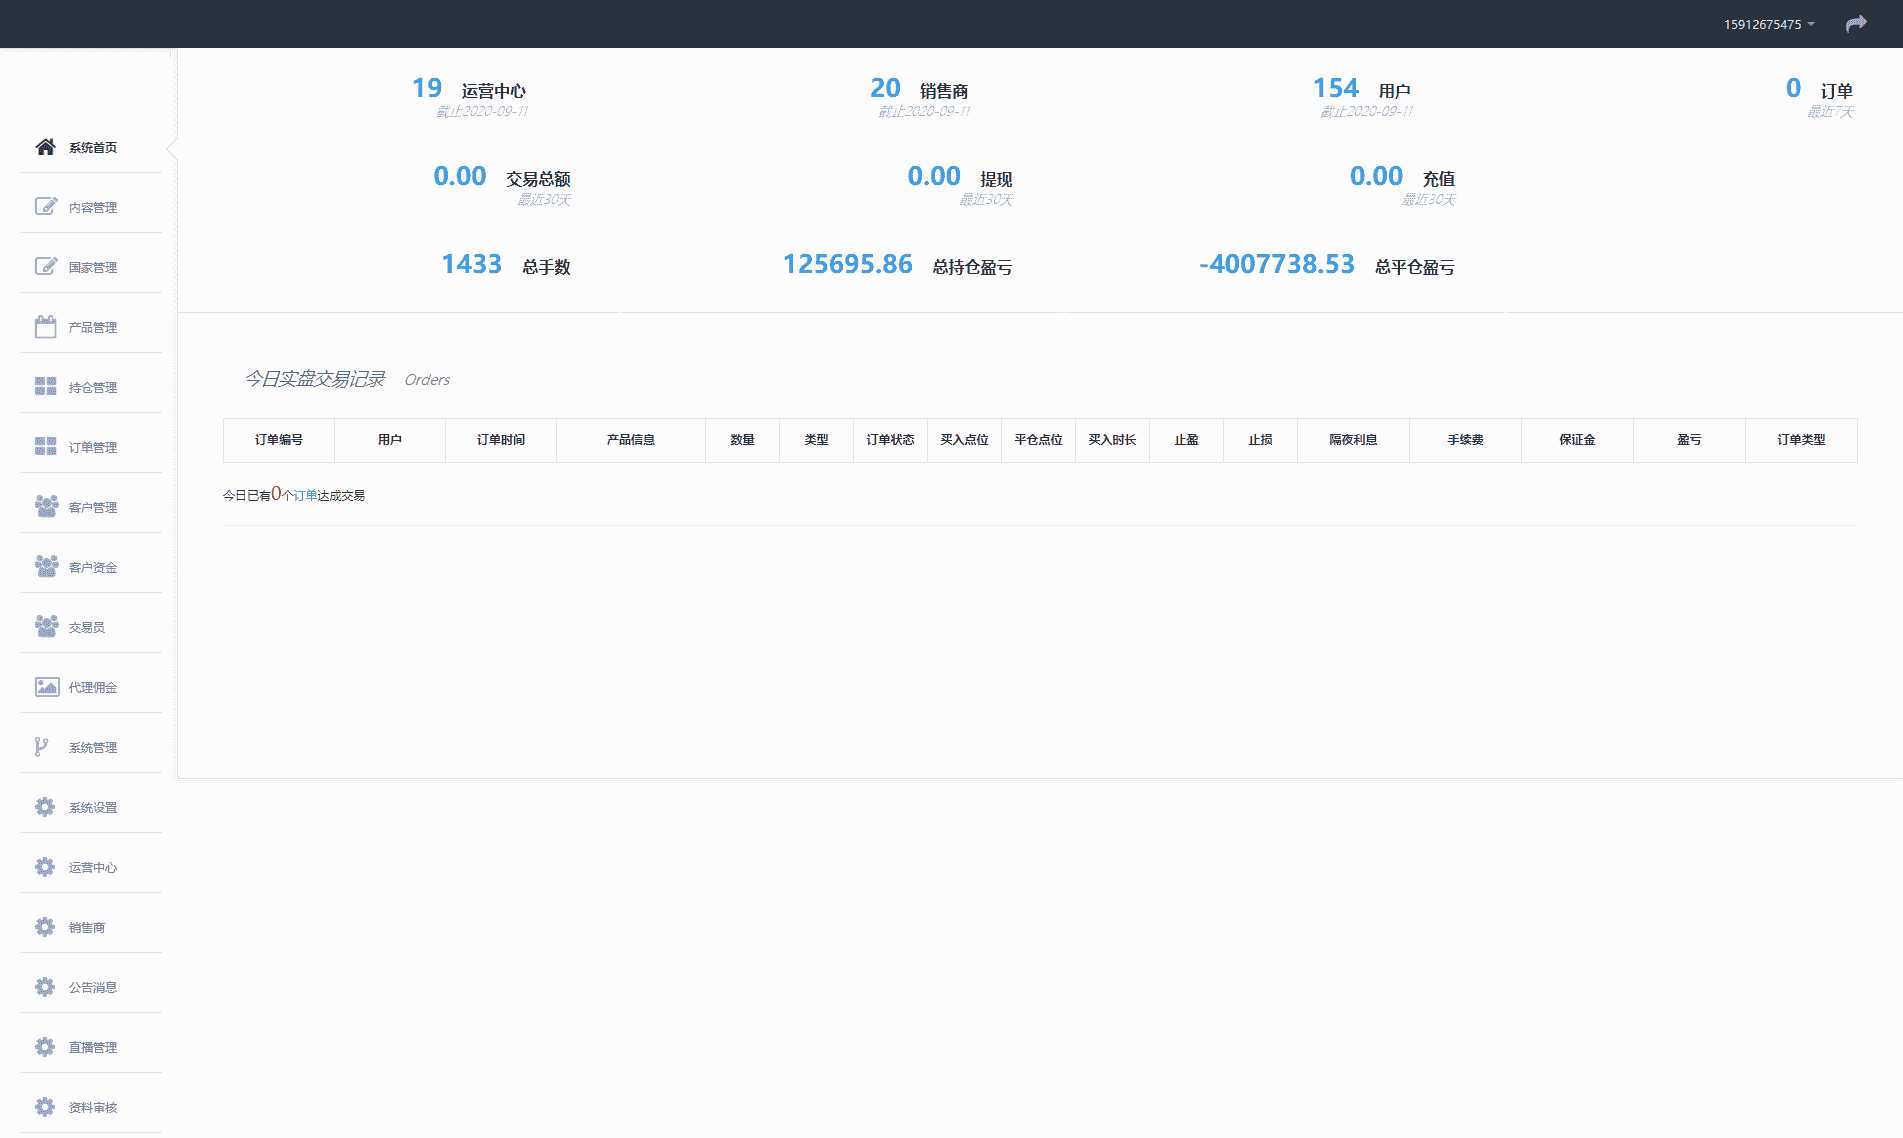Click the calendar icon beside 产品管理

[46, 327]
